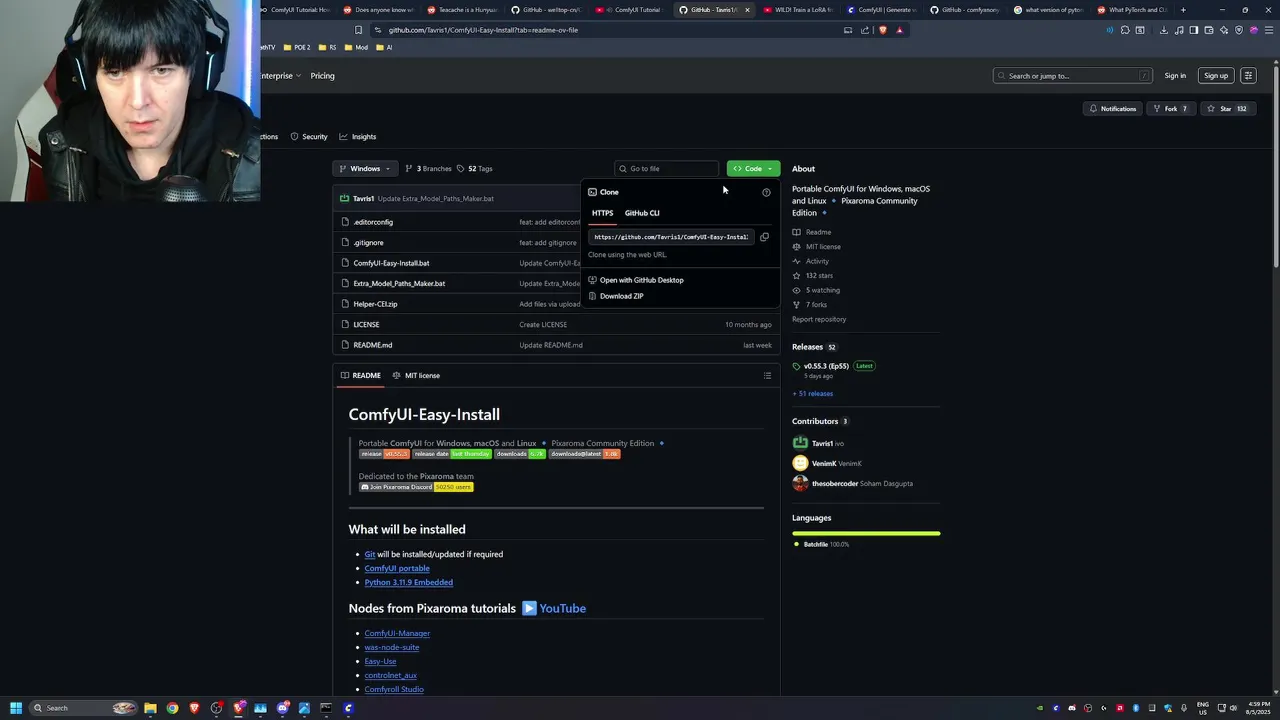Click the Windows Start button
1280x720 pixels.
16,708
